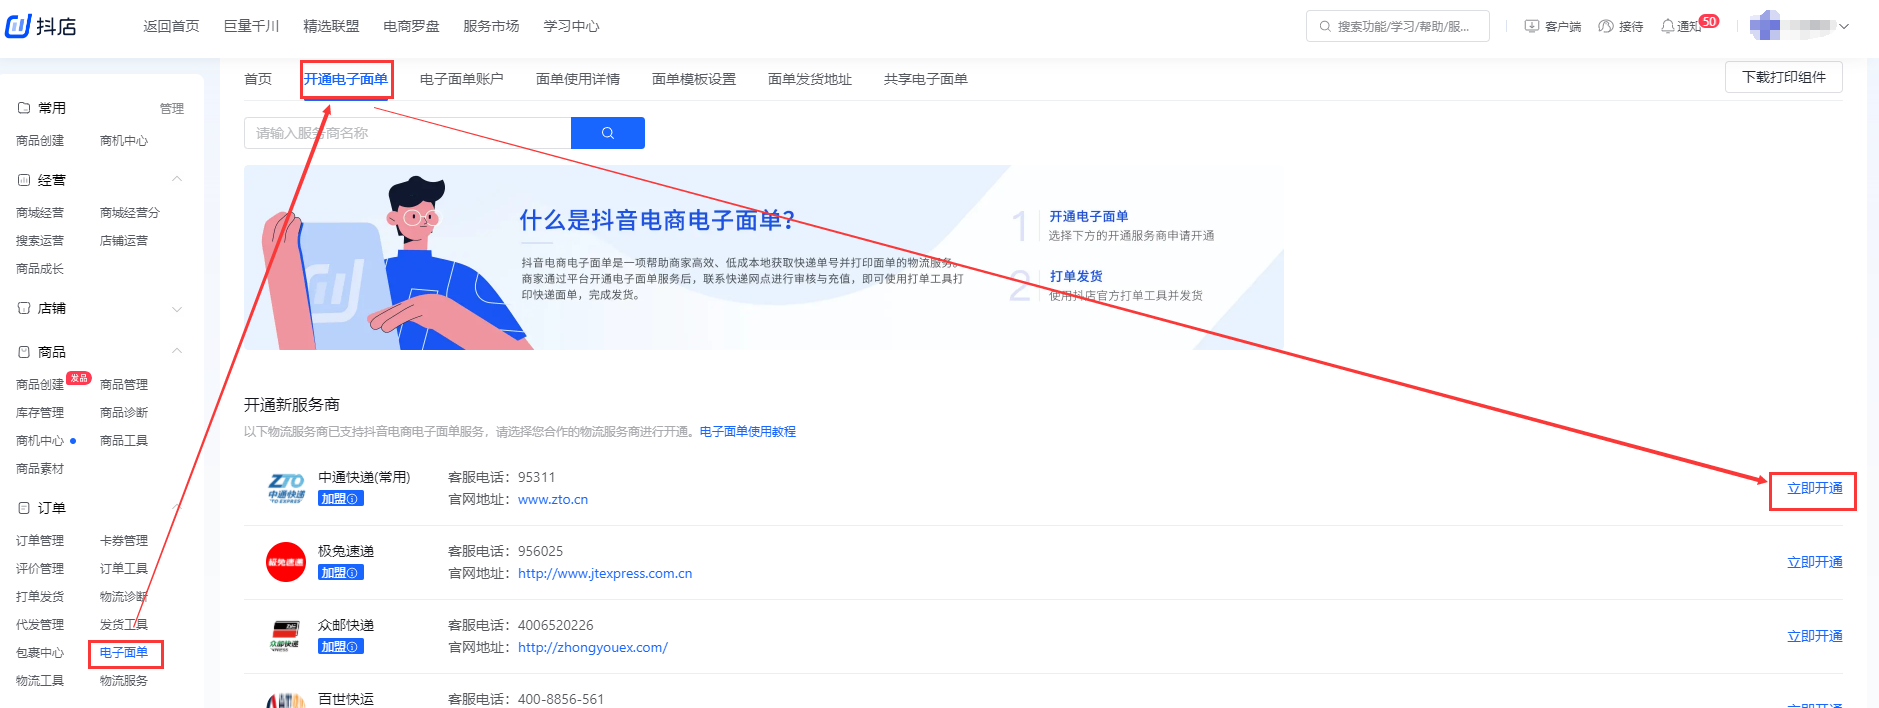Open 评价管理 in the sidebar
This screenshot has width=1879, height=708.
tap(40, 568)
